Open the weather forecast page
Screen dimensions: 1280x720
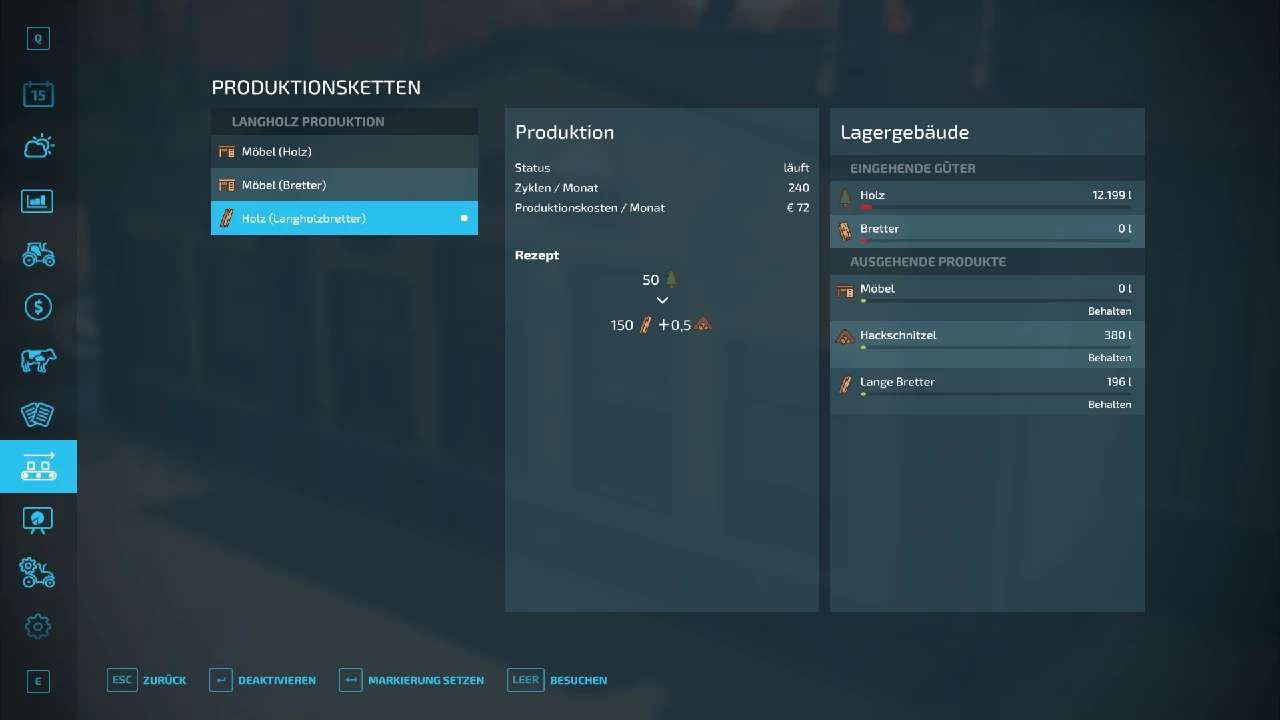pos(38,147)
